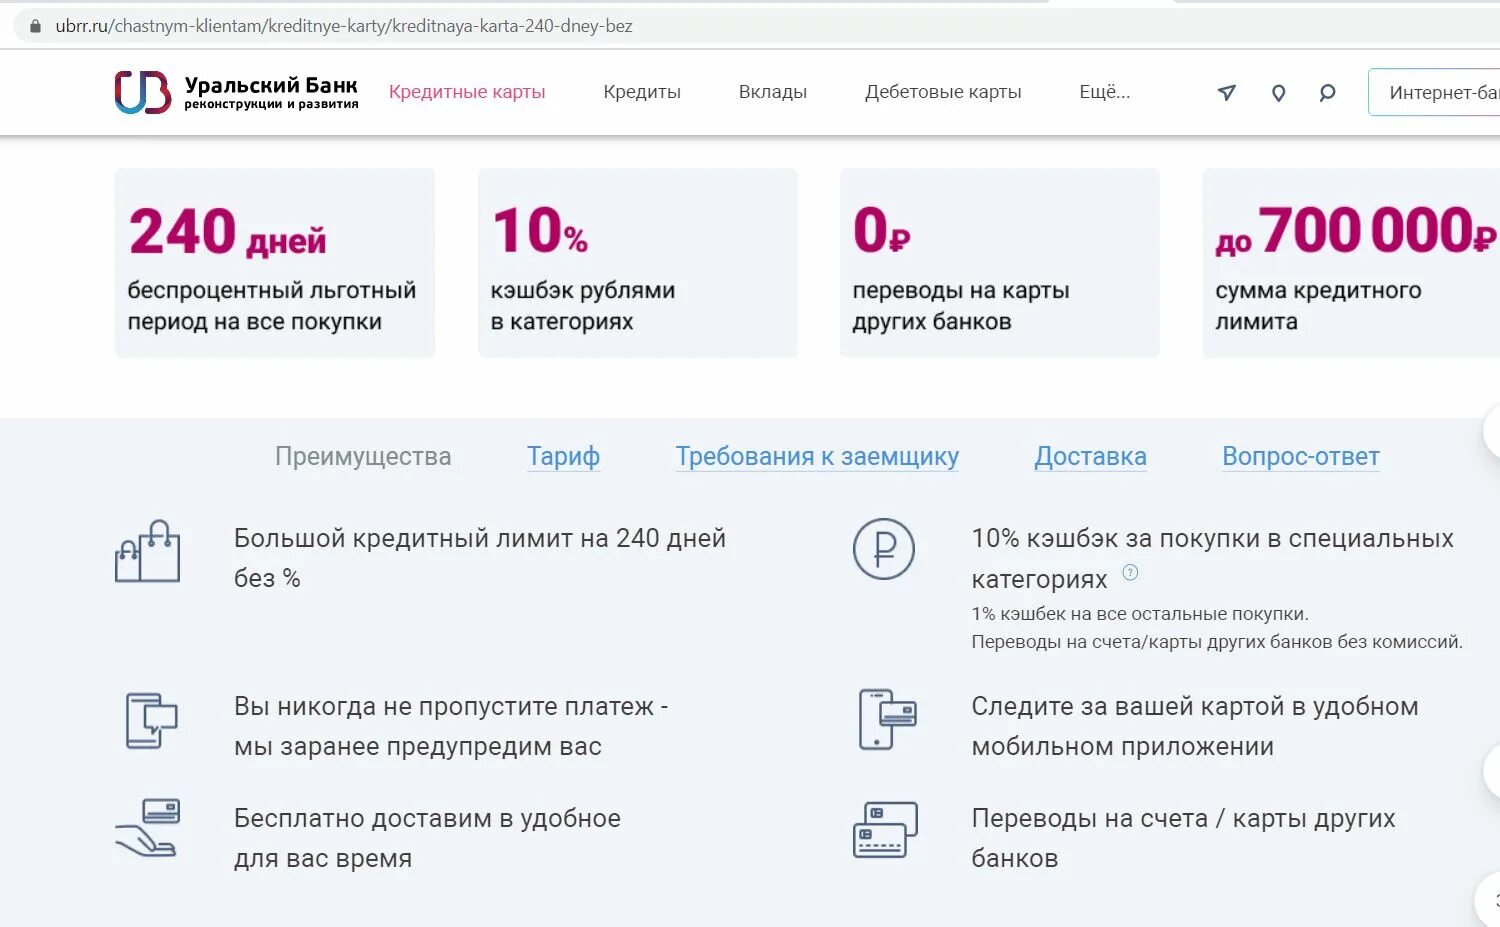Click 'Переводы на счета/карты других банков без комиссий' line
The width and height of the screenshot is (1500, 927).
[1217, 642]
